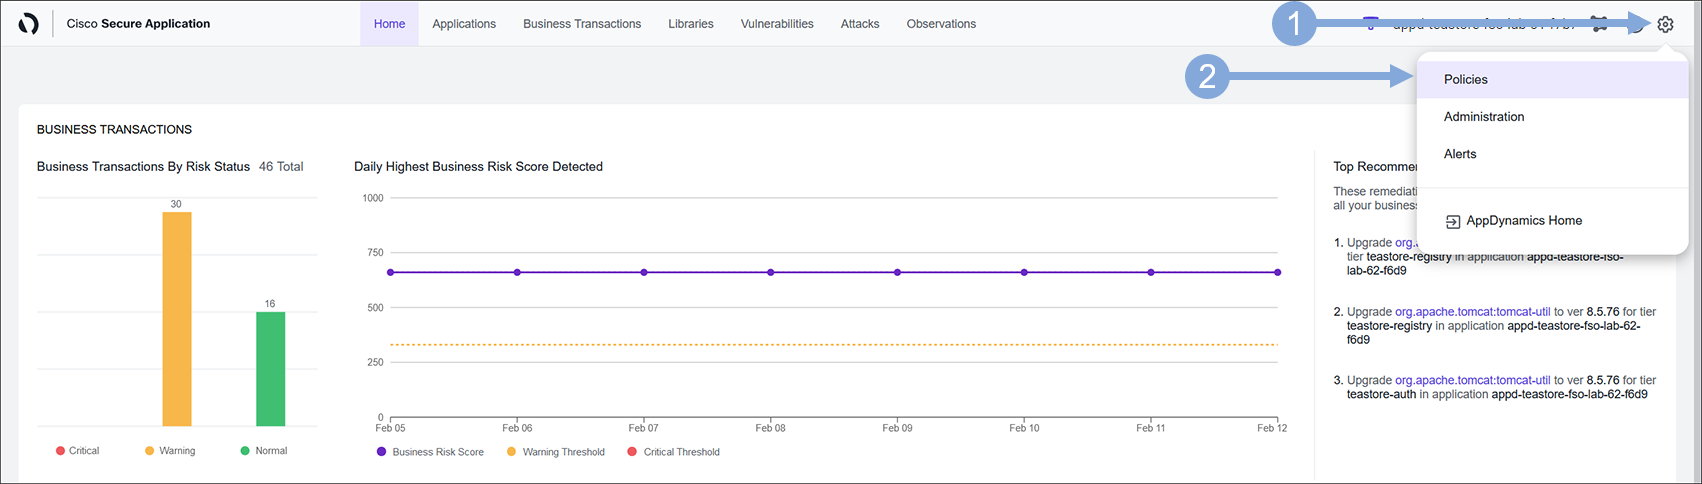Toggle the Warning legend in bar chart
1702x484 pixels.
coord(170,451)
